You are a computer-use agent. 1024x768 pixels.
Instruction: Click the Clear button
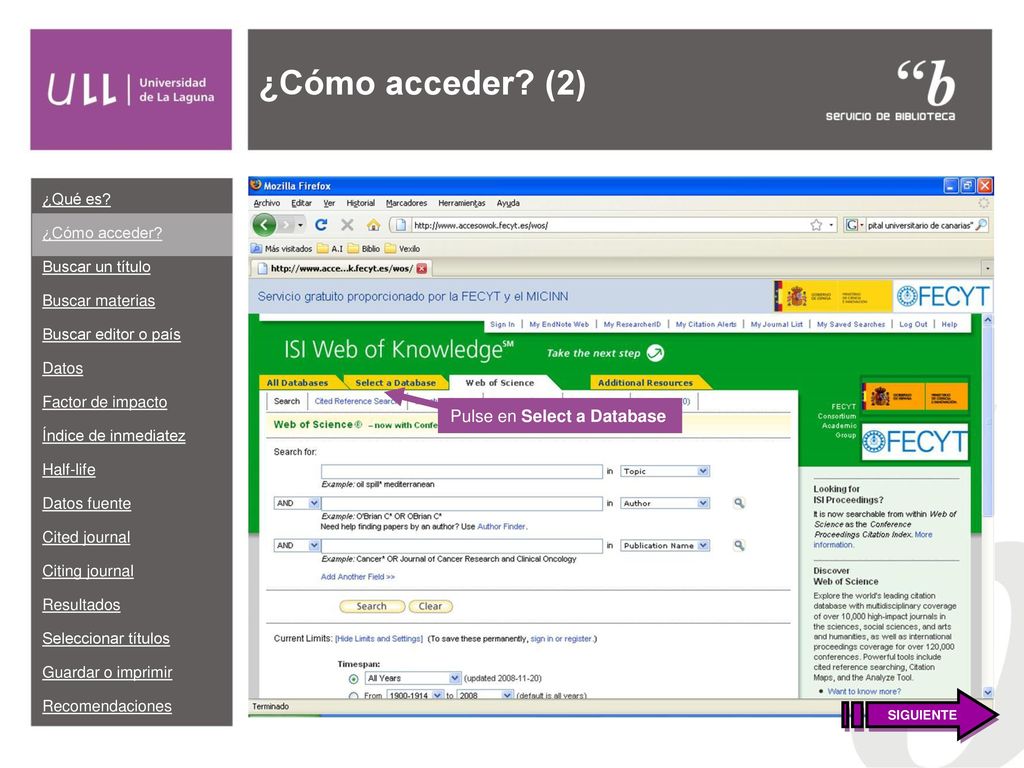430,606
